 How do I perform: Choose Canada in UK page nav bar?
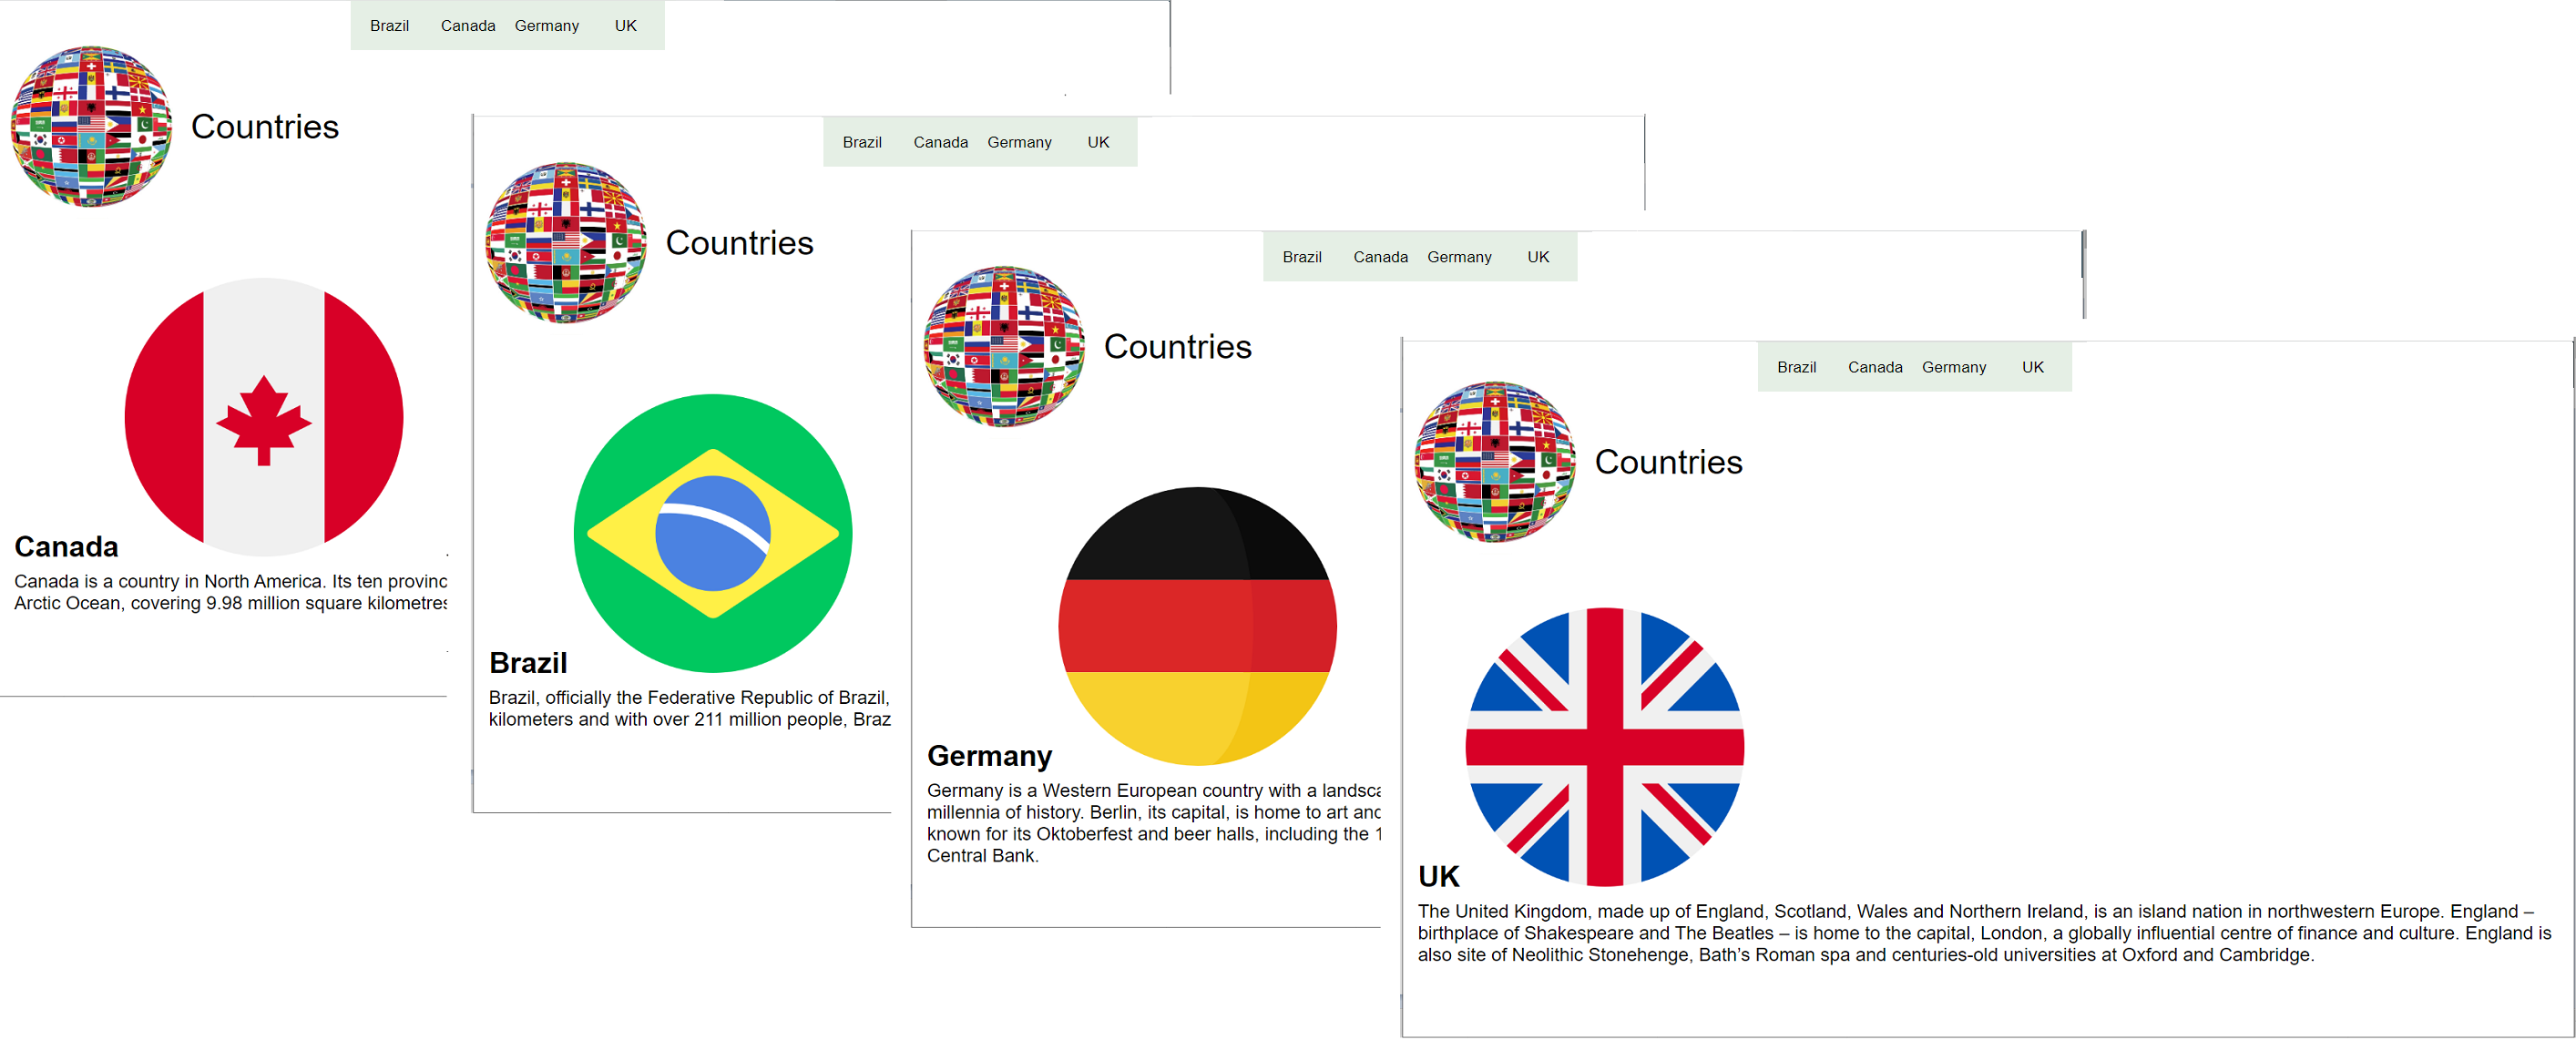(1874, 367)
